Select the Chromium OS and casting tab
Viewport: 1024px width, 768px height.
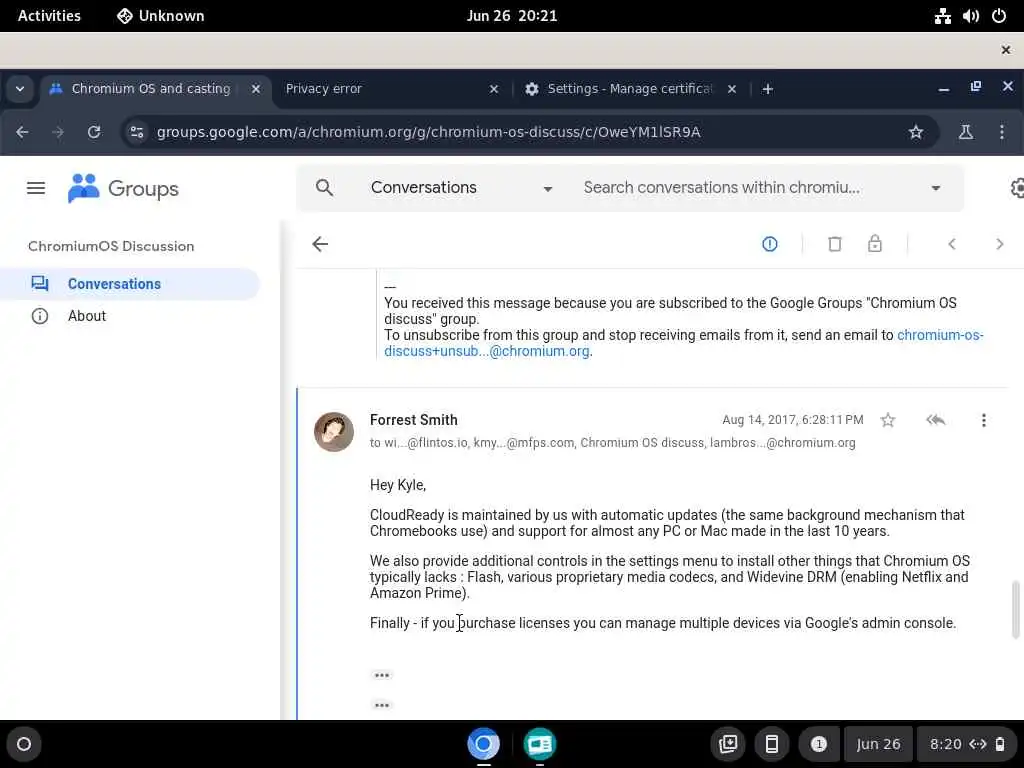coord(151,89)
